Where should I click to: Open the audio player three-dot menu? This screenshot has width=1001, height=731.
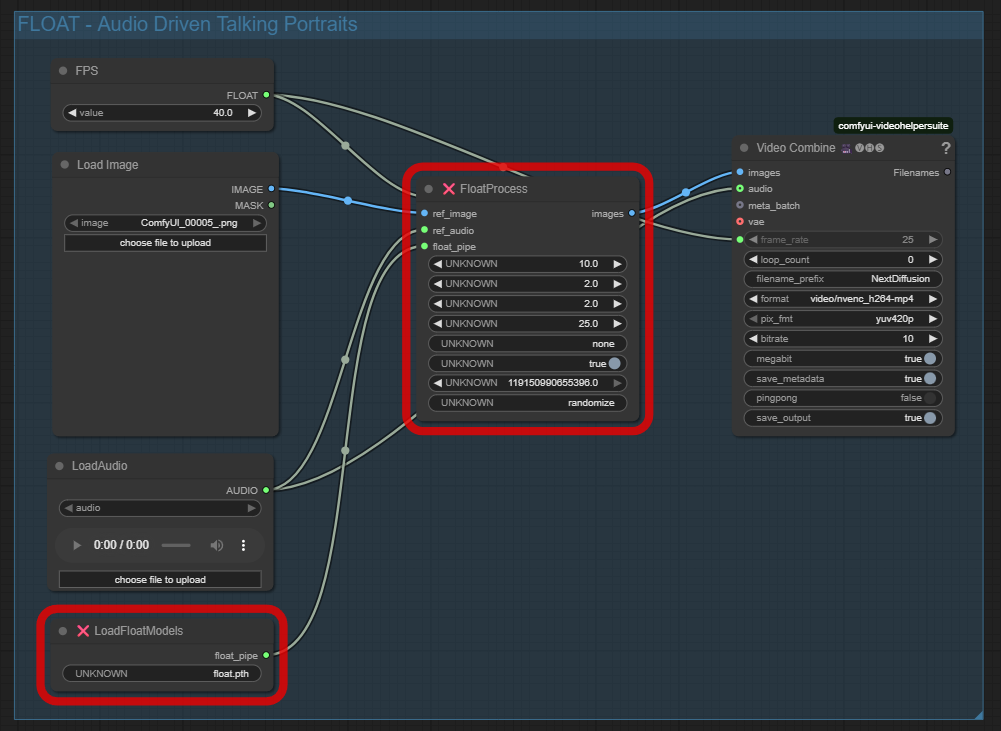coord(243,545)
